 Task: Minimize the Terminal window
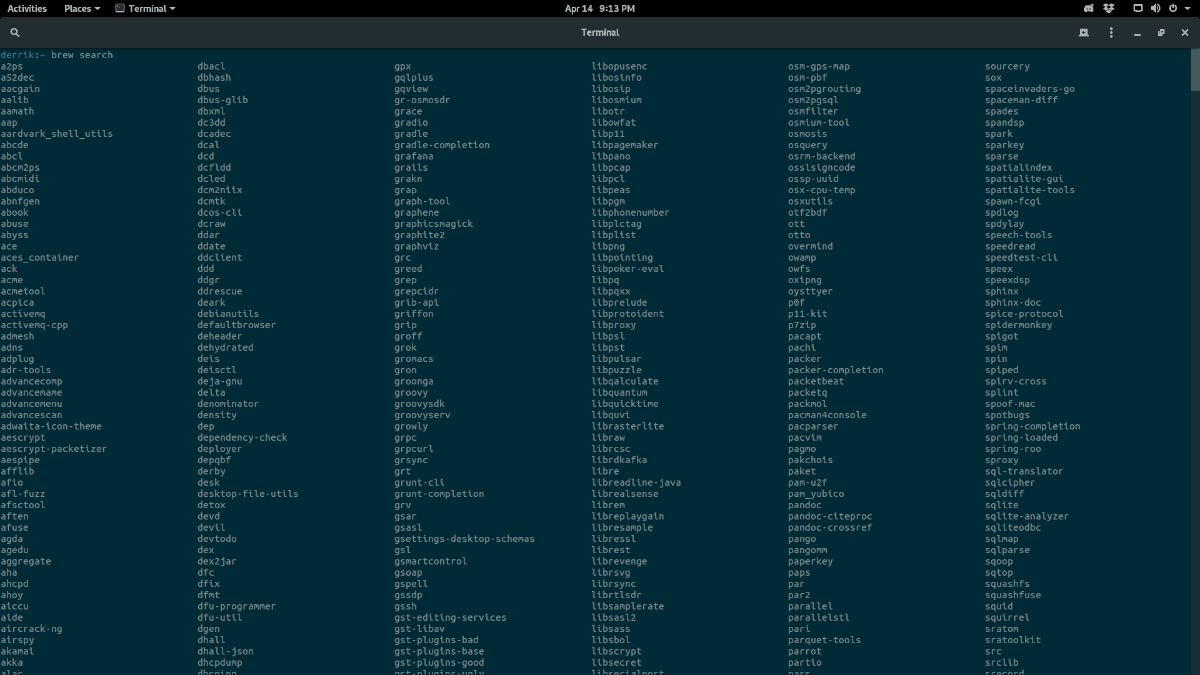tap(1138, 33)
